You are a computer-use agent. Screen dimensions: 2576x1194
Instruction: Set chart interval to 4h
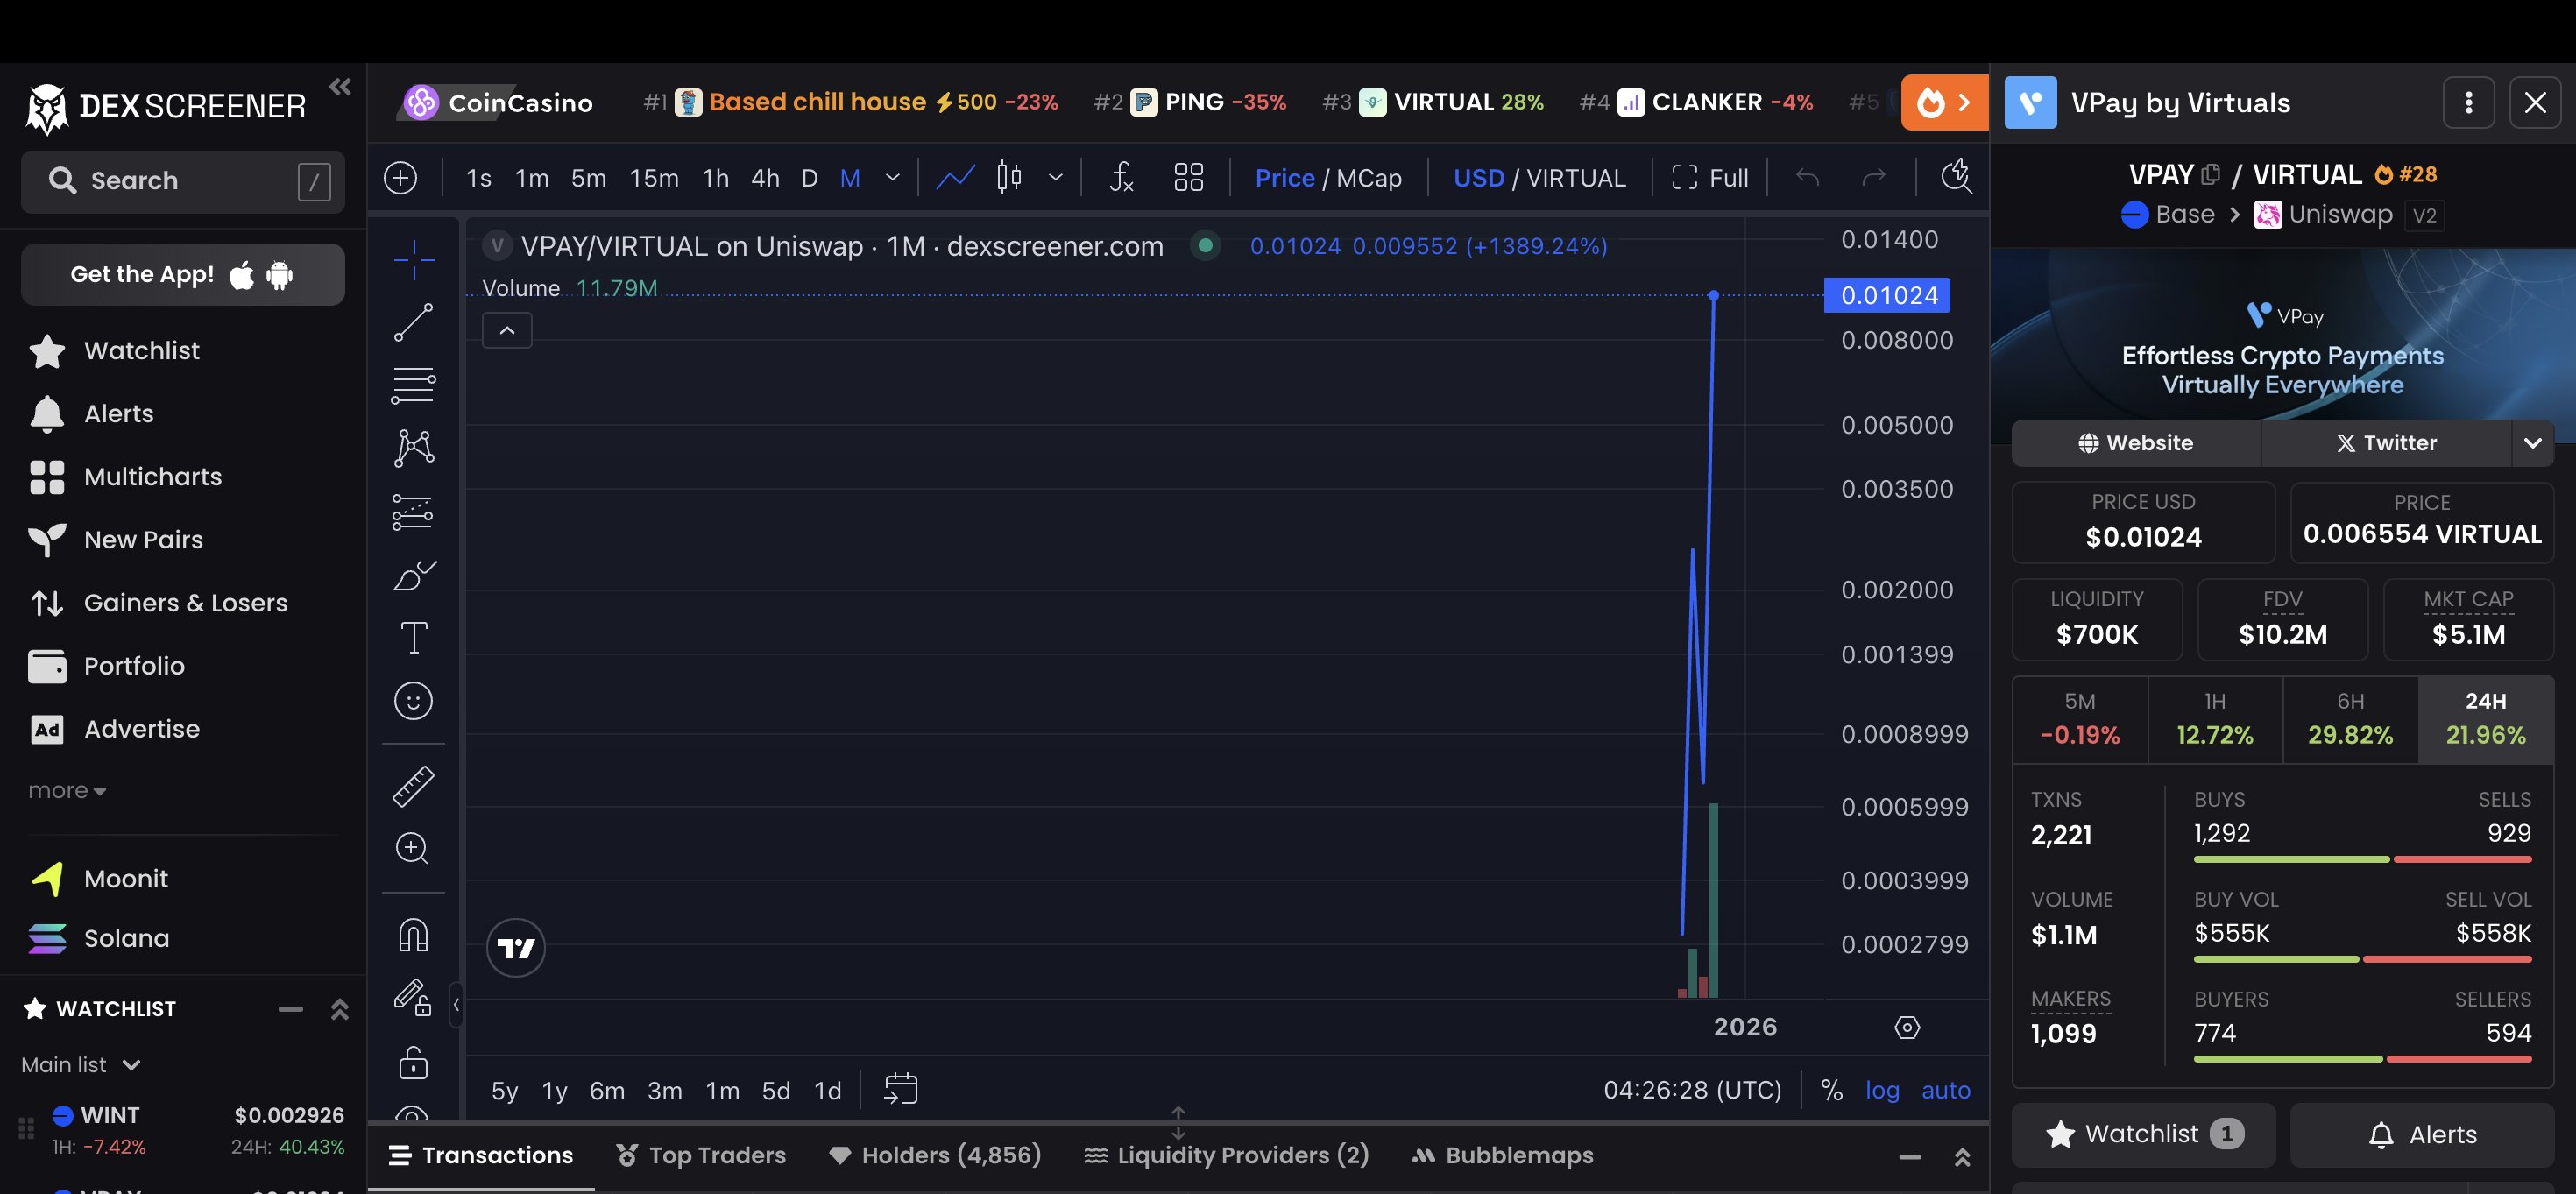tap(765, 178)
